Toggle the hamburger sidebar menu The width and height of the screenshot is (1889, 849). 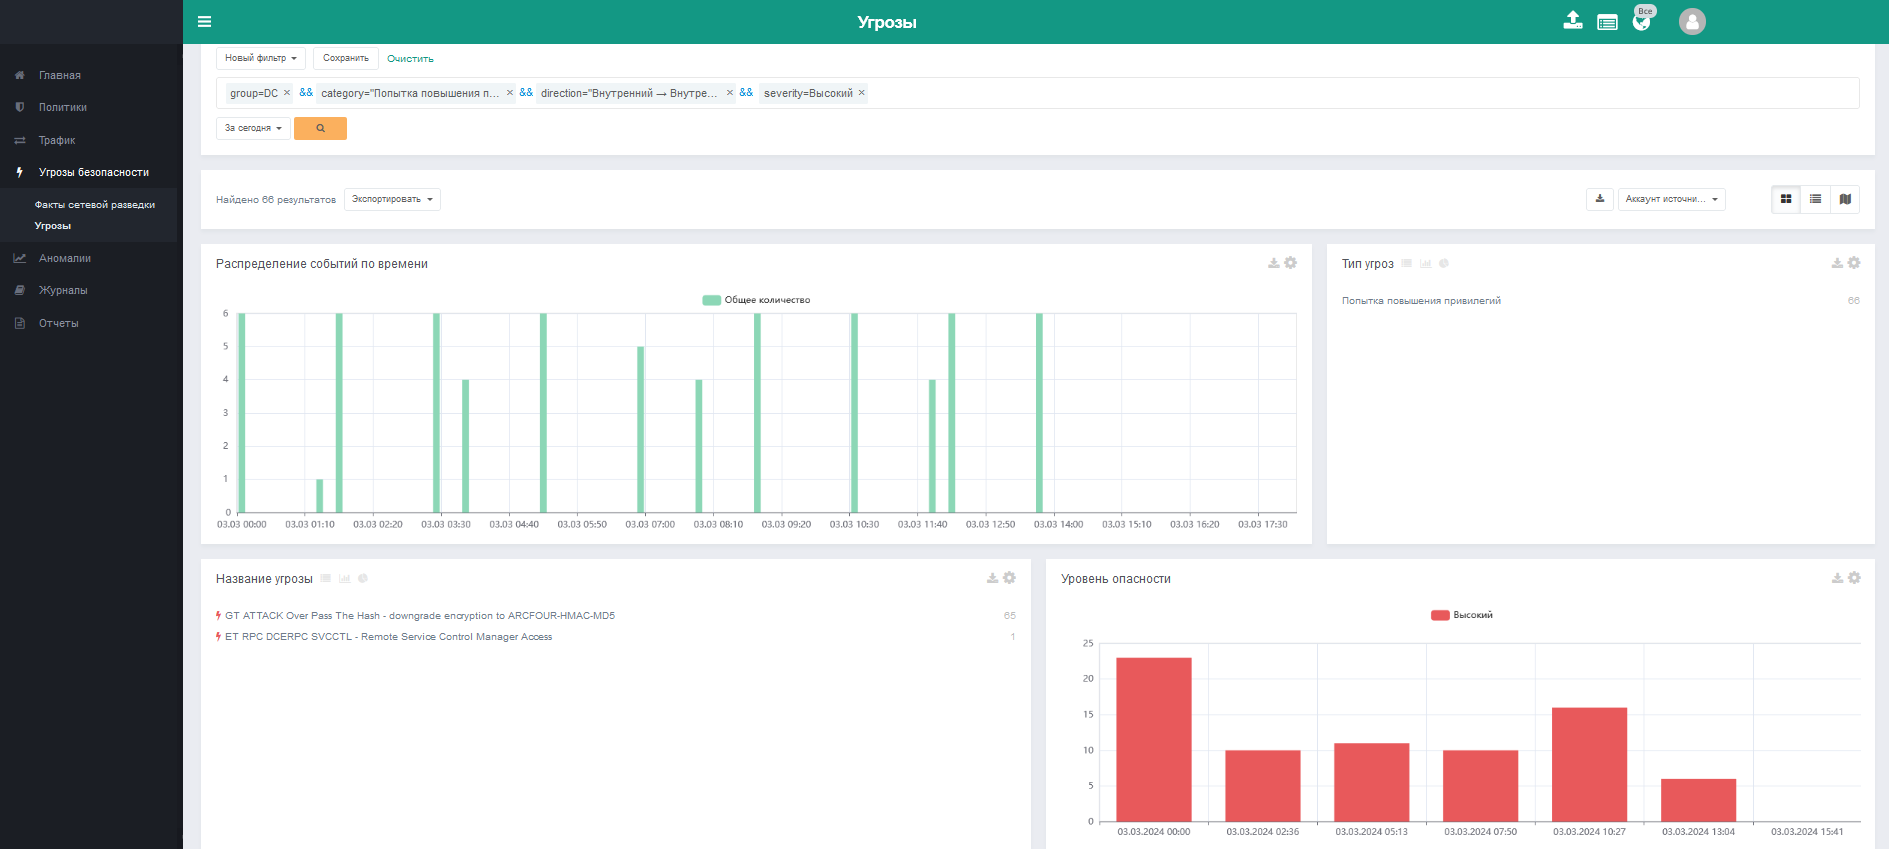pyautogui.click(x=204, y=22)
